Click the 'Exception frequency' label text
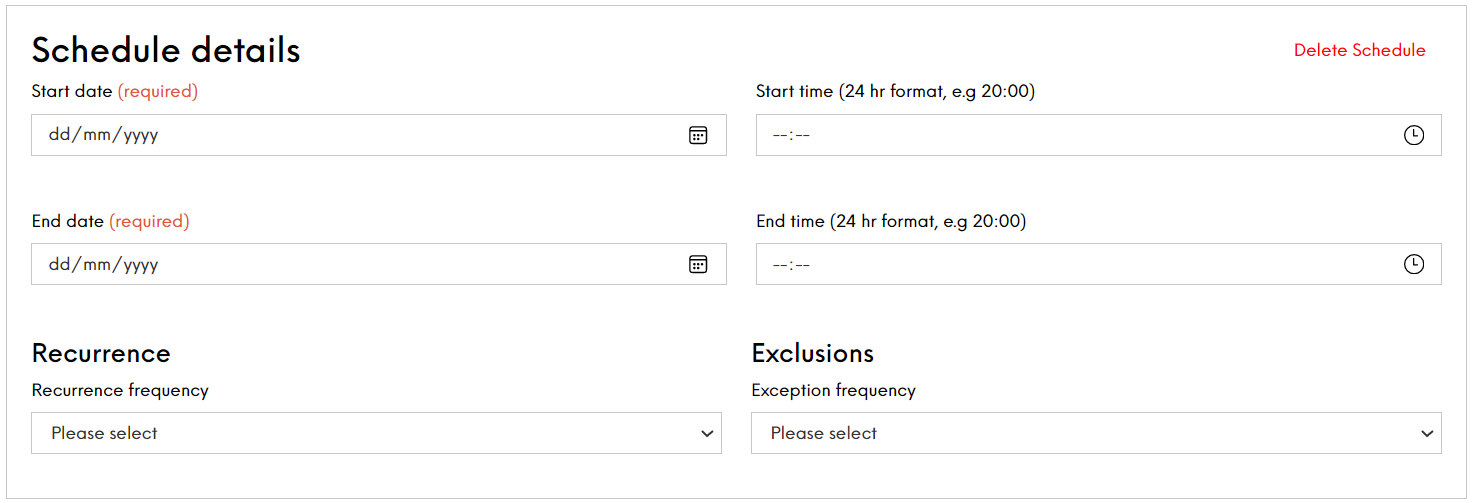This screenshot has width=1473, height=503. (x=834, y=390)
